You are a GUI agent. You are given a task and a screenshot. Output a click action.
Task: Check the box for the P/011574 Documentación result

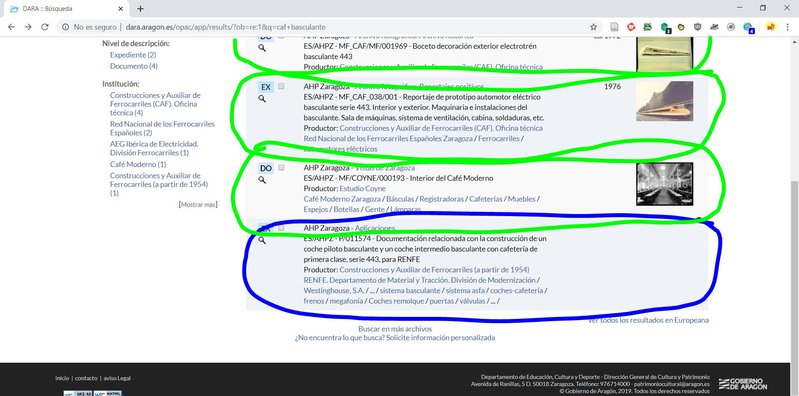pyautogui.click(x=281, y=228)
